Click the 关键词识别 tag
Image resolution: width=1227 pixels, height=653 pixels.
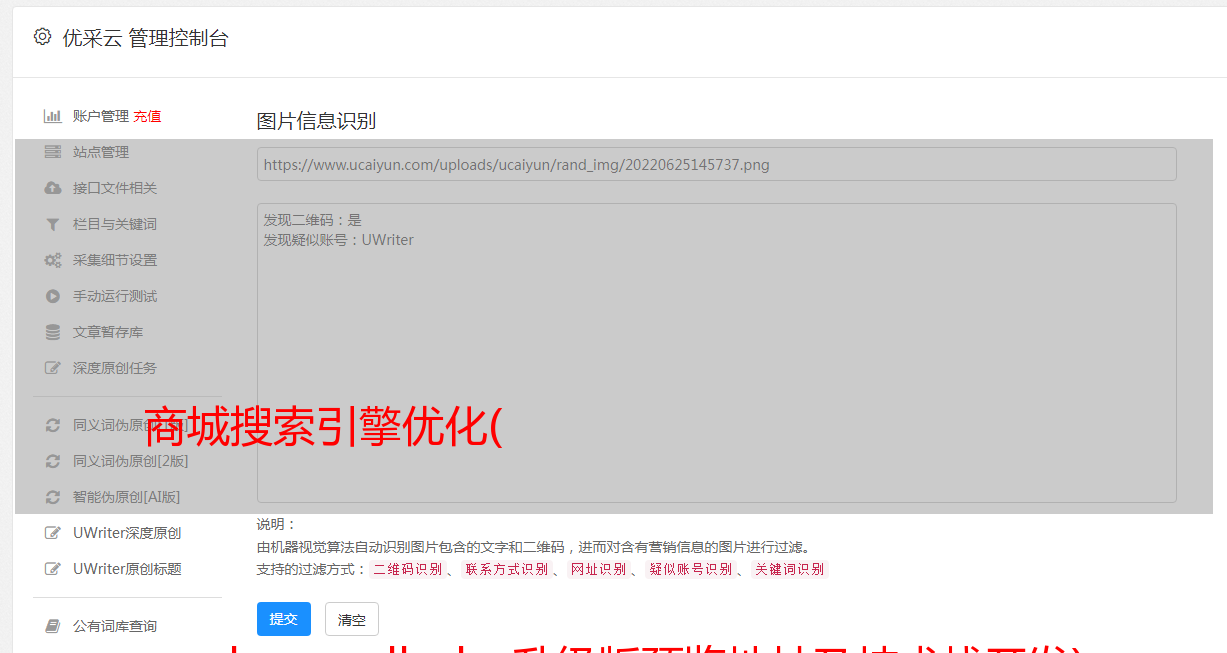click(790, 569)
